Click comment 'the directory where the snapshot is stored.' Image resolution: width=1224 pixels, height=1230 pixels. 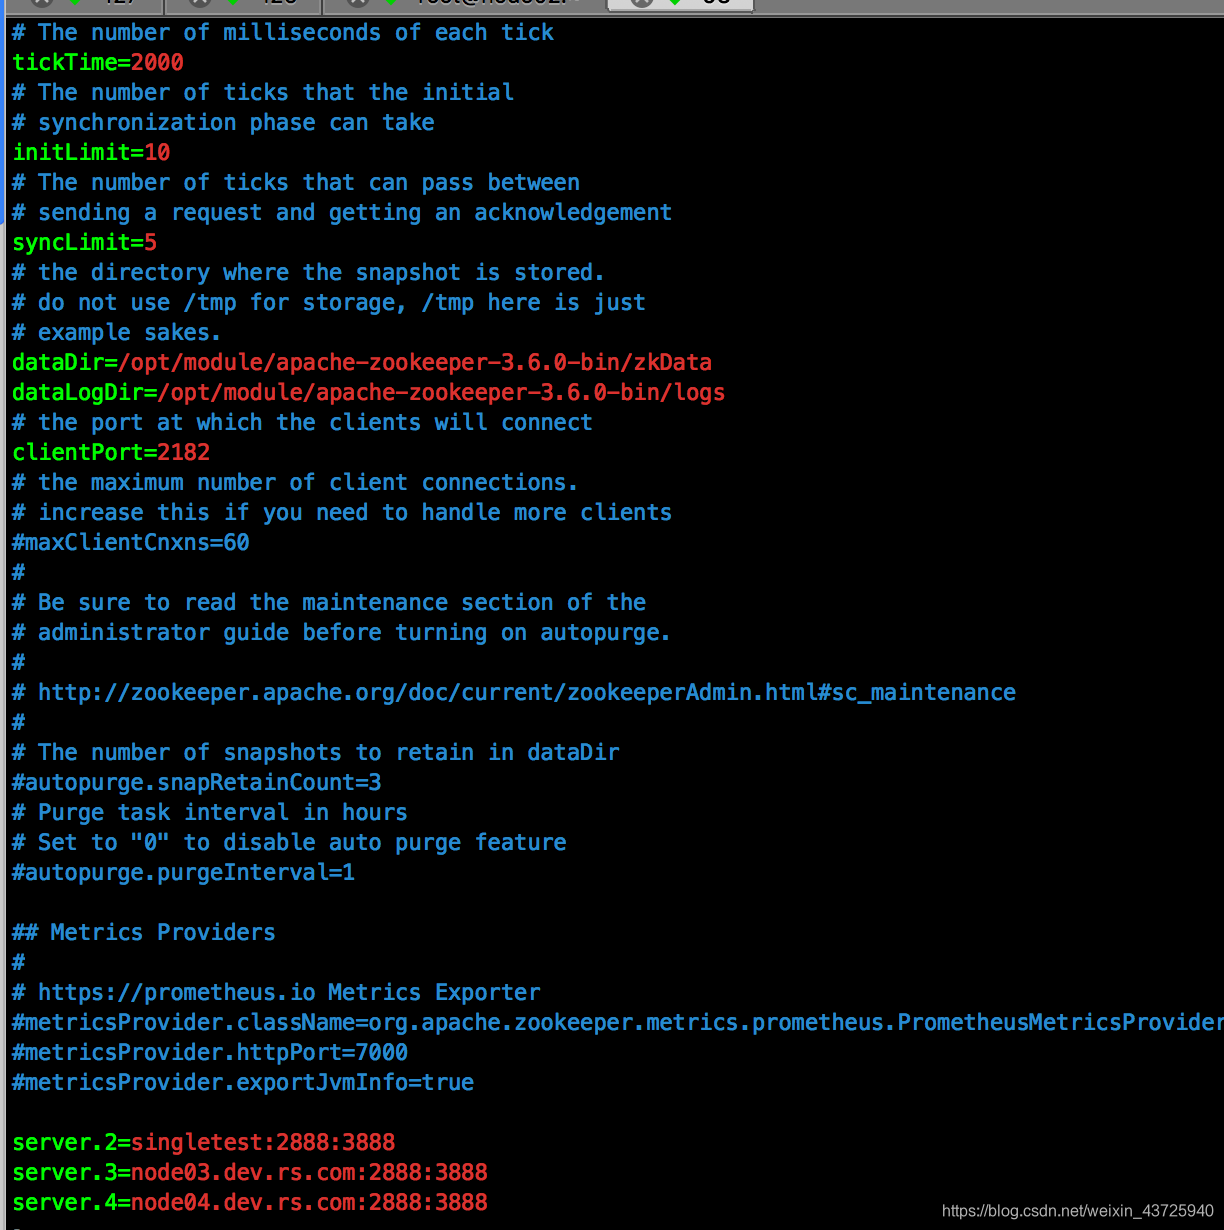tap(308, 272)
